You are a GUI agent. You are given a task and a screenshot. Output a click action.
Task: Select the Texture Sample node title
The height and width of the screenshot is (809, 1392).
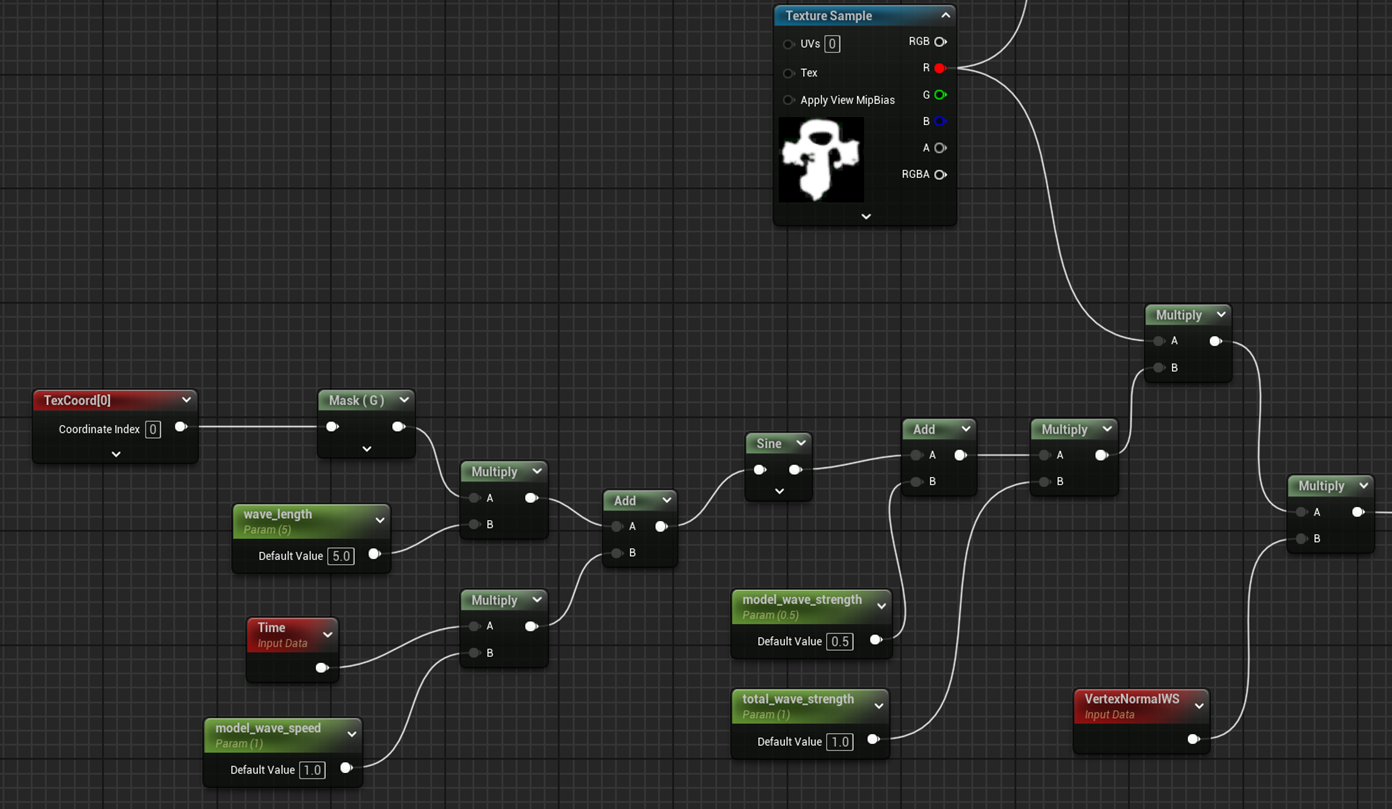(828, 16)
